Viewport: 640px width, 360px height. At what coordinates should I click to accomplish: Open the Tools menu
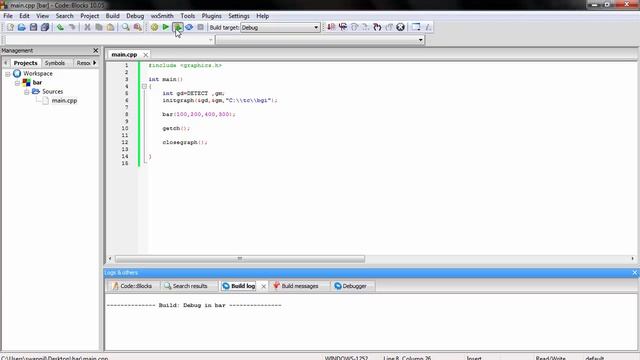pyautogui.click(x=188, y=16)
